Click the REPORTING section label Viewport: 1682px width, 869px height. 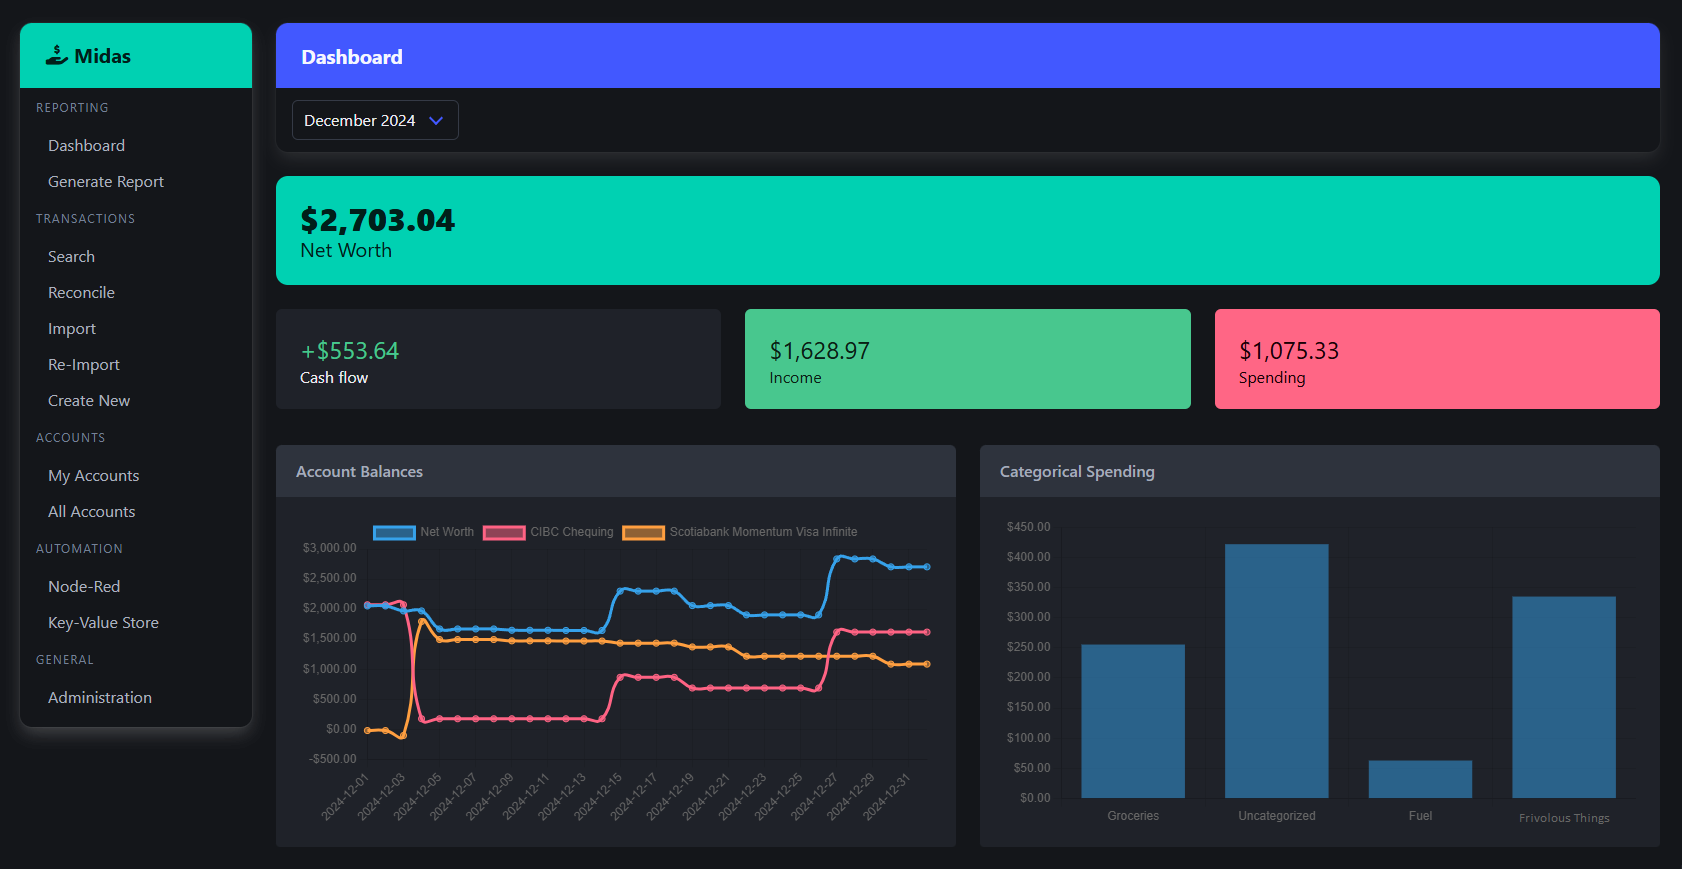click(72, 108)
